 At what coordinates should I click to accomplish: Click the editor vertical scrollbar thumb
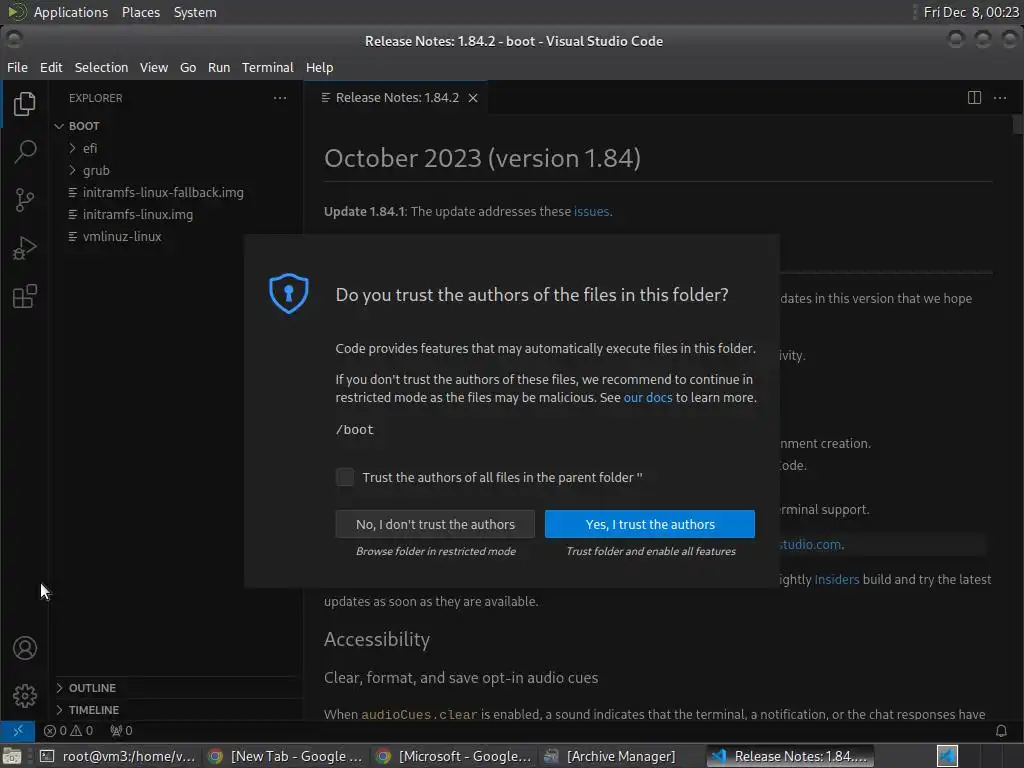[1018, 125]
